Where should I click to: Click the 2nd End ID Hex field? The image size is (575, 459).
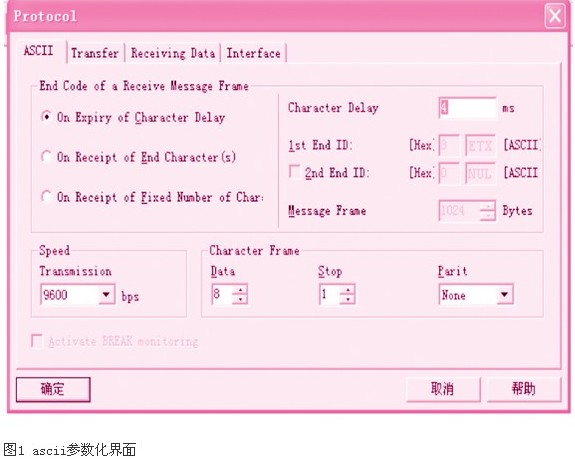pyautogui.click(x=448, y=173)
